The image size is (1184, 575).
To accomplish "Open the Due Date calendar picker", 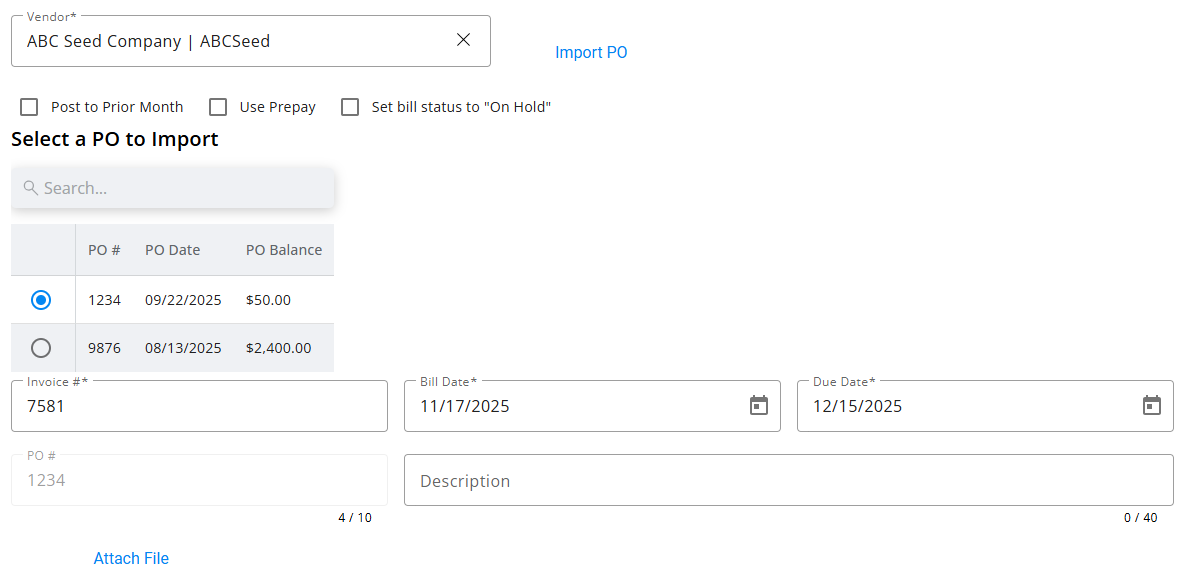I will pos(1152,405).
